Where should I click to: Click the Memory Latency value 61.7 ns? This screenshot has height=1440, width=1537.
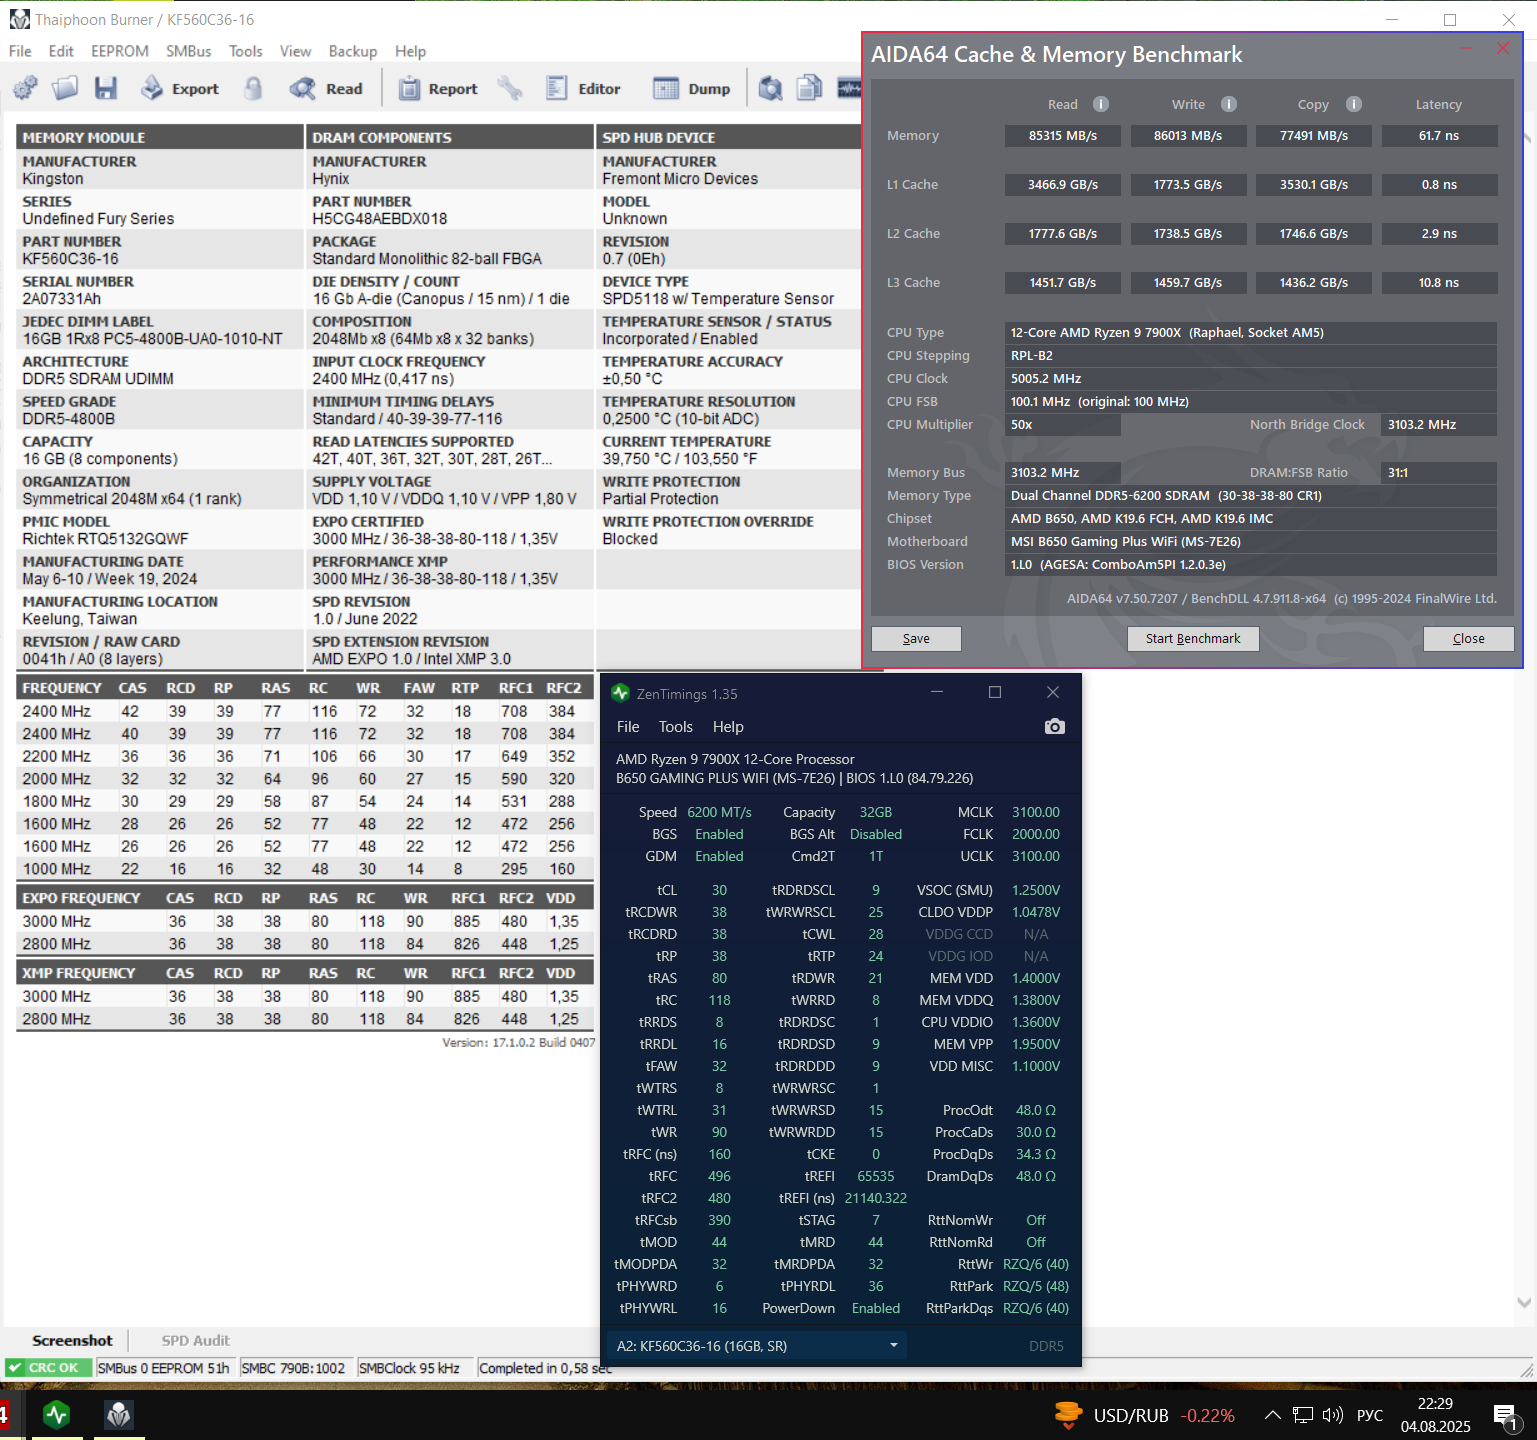(x=1439, y=136)
